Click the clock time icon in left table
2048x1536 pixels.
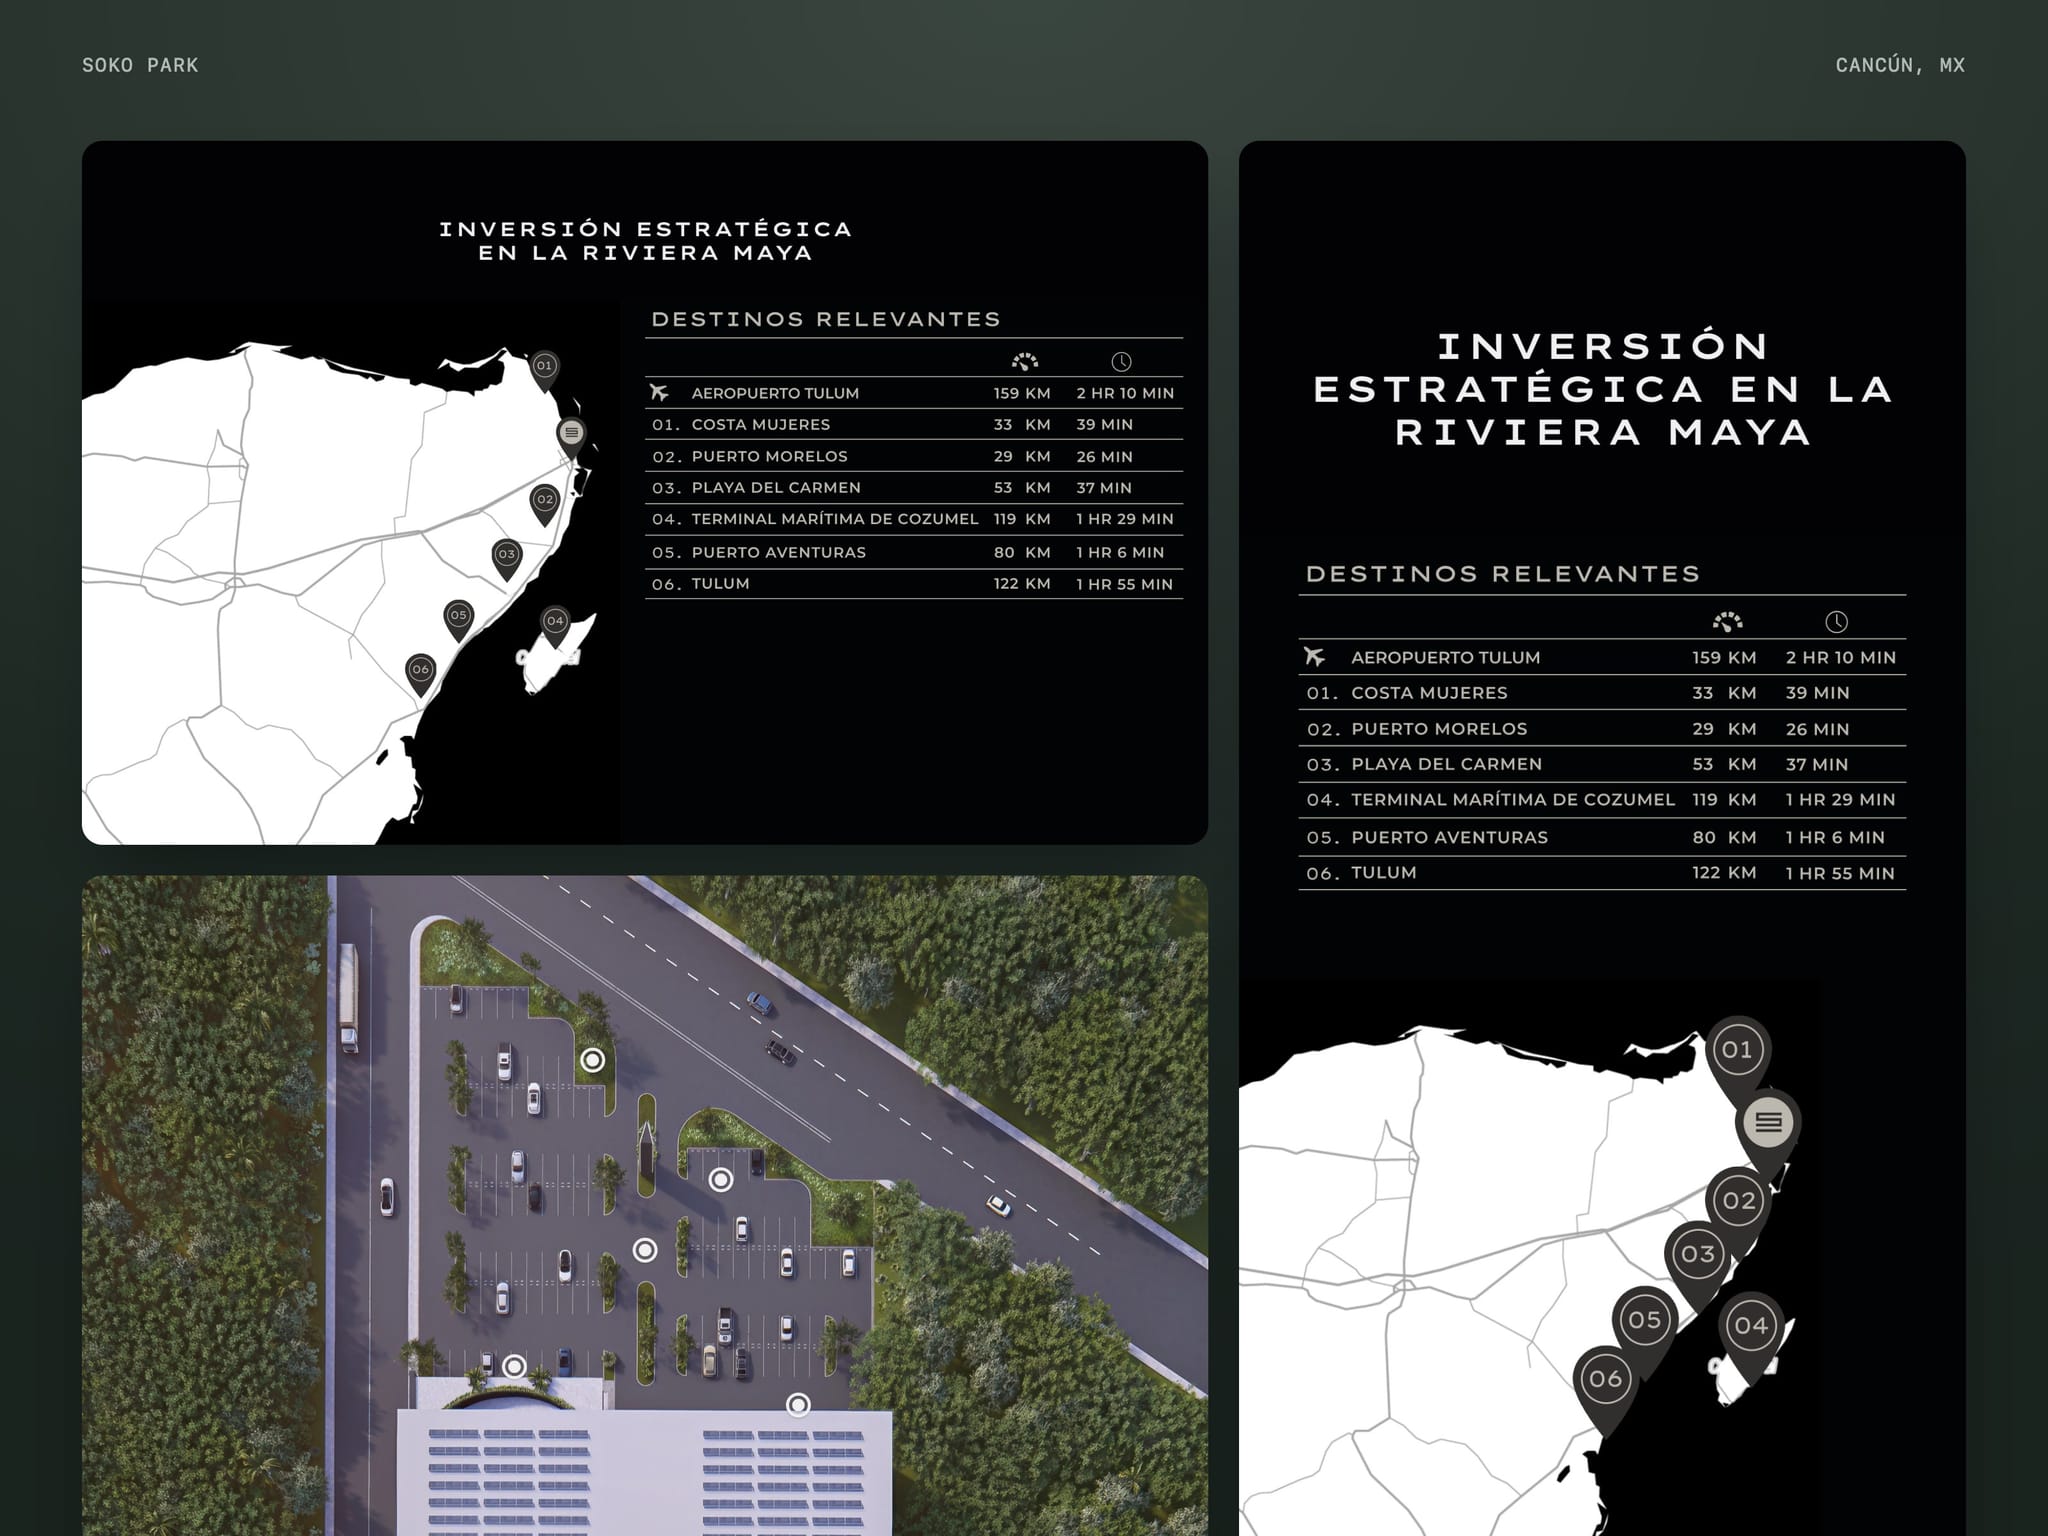point(1121,361)
